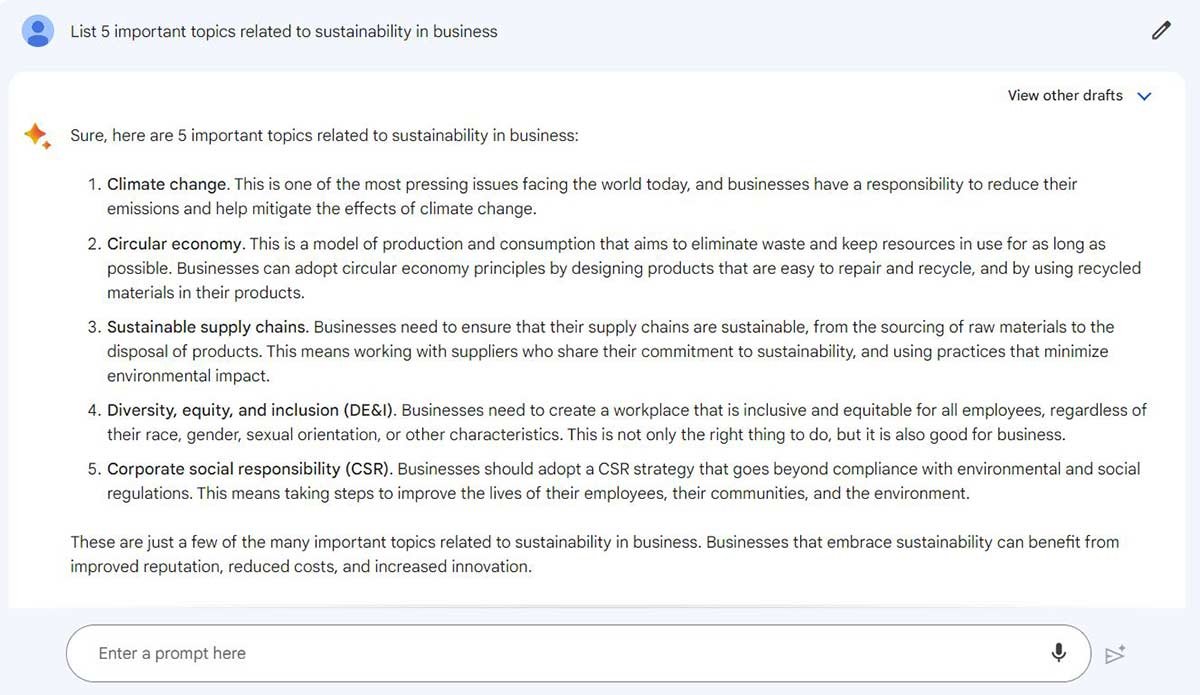
Task: Start voice input with the microphone icon
Action: coord(1059,653)
